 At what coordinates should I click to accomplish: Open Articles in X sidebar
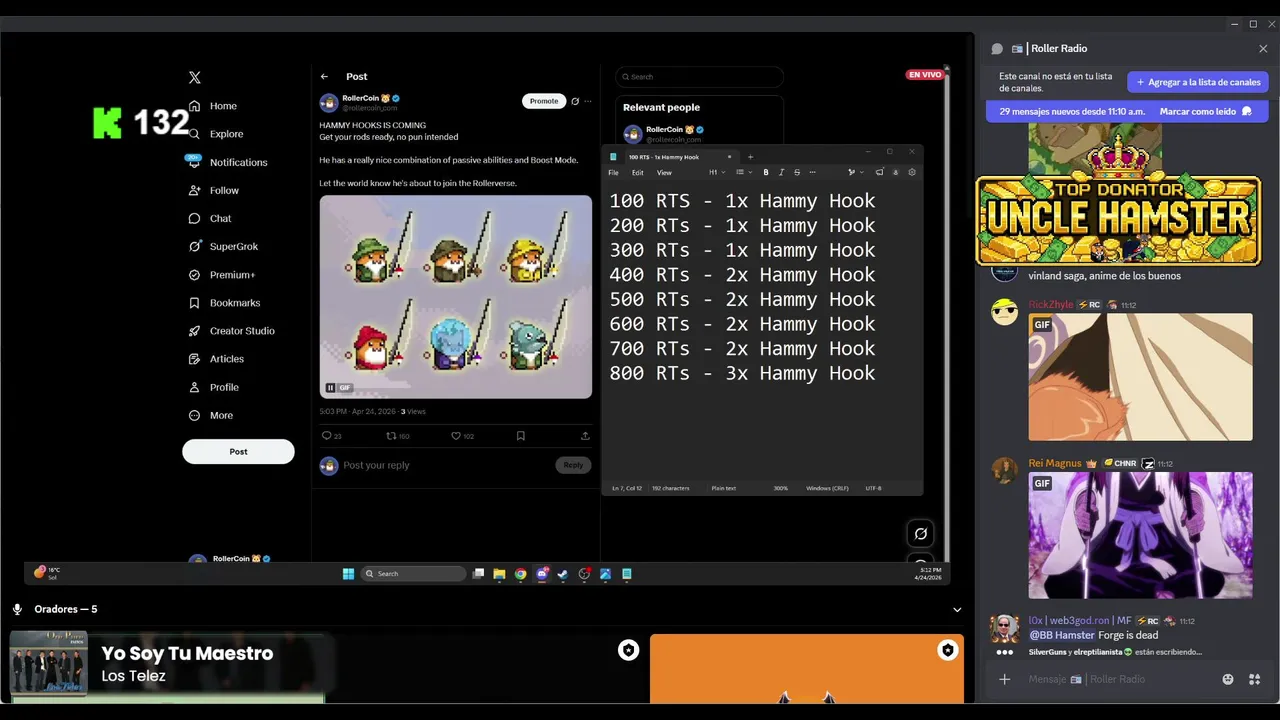tap(216, 359)
